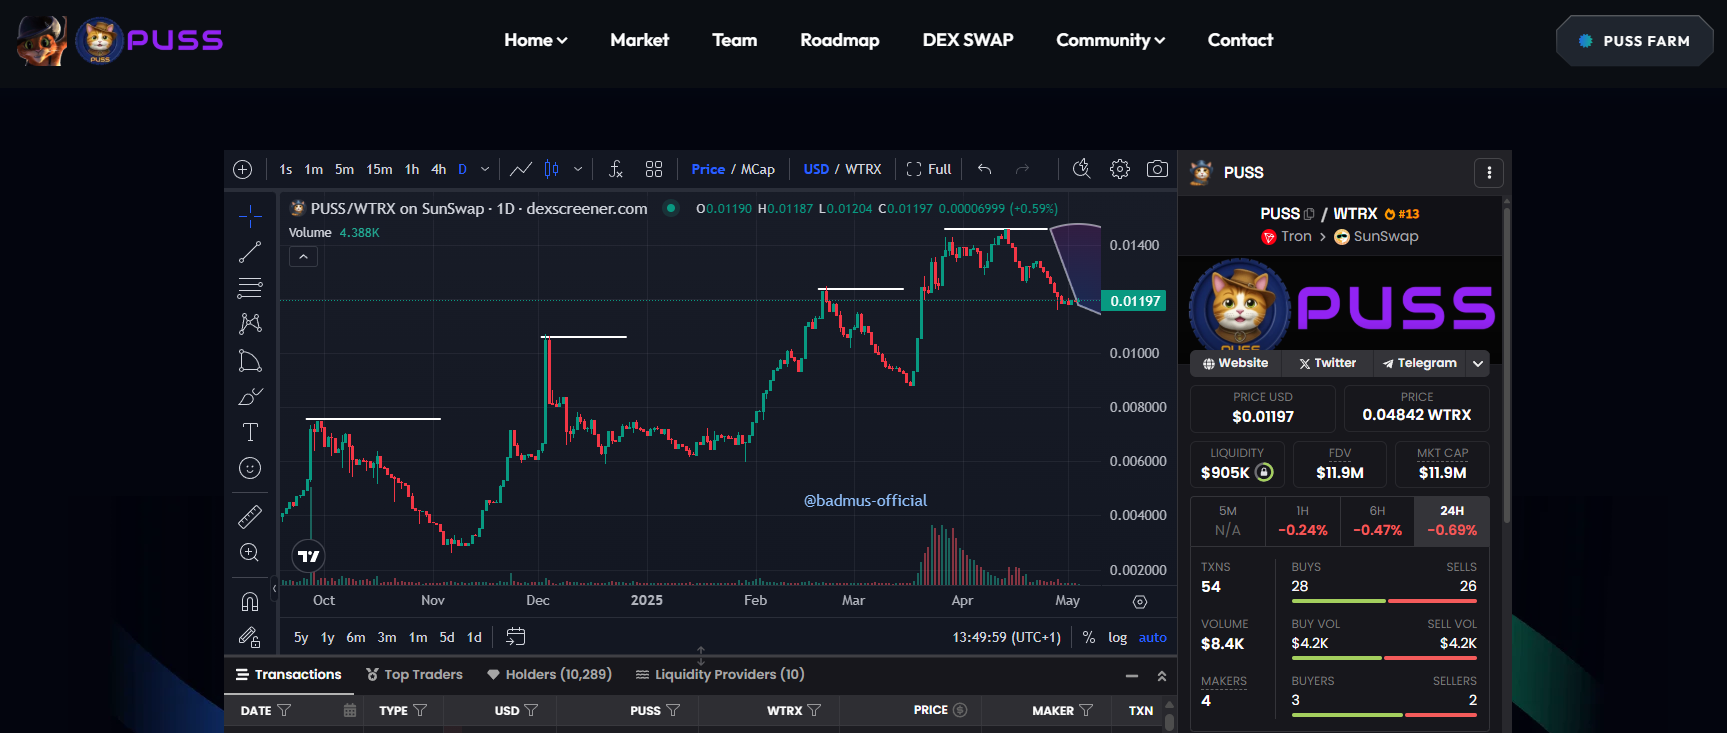This screenshot has width=1727, height=733.
Task: Go to the Market page
Action: [639, 40]
